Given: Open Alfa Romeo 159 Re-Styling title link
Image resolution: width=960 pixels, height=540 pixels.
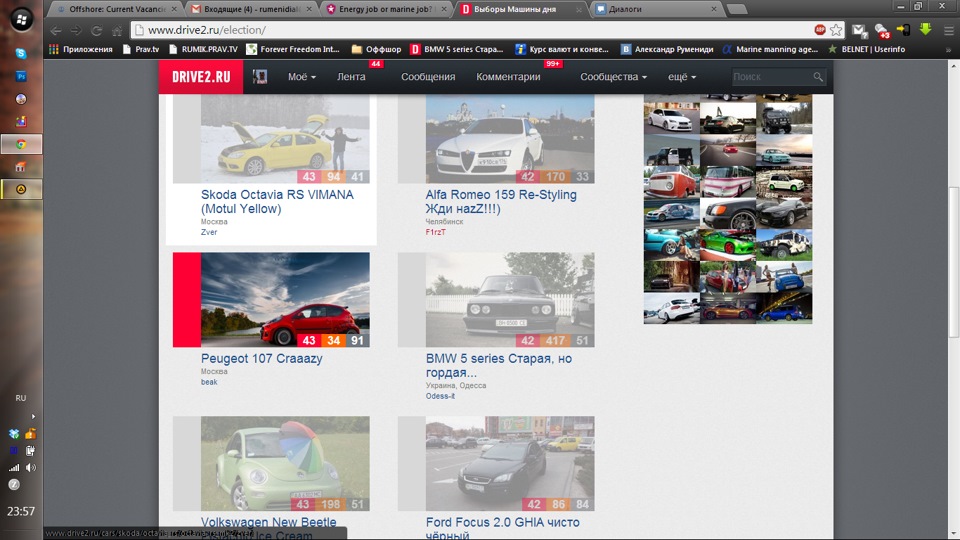Looking at the screenshot, I should click(501, 201).
